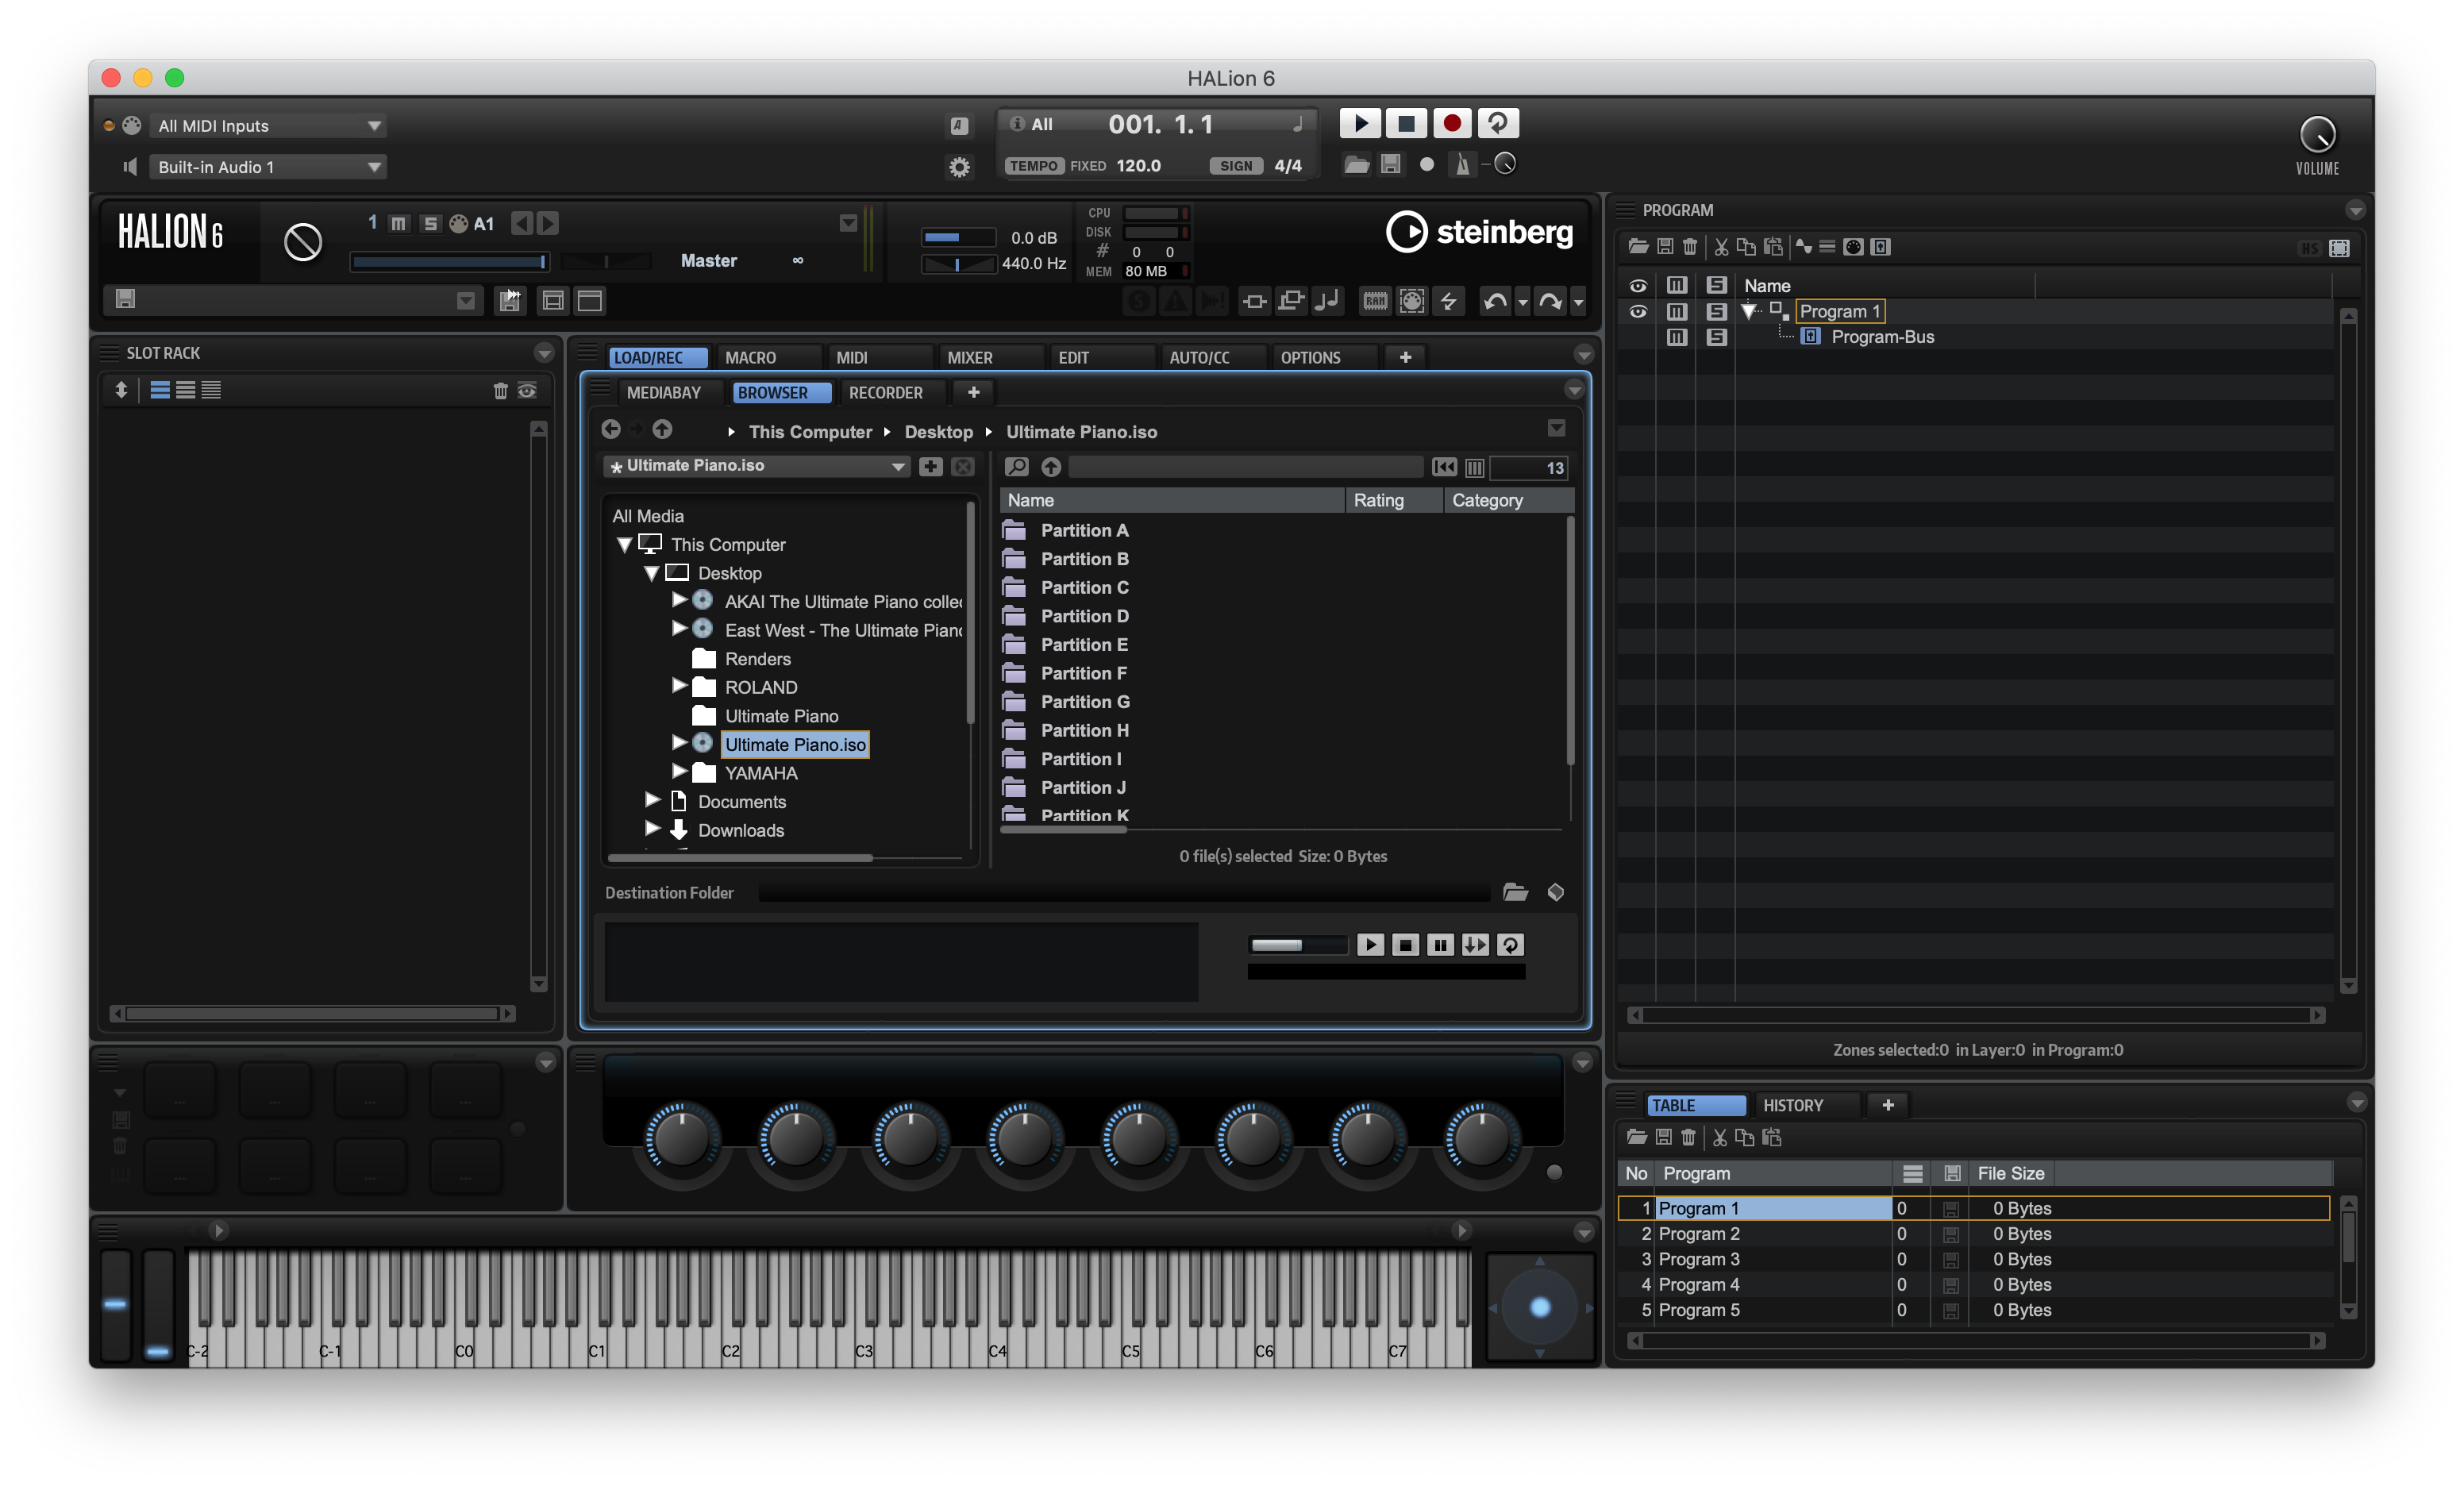The image size is (2464, 1486).
Task: Click the SIGN button
Action: [x=1236, y=165]
